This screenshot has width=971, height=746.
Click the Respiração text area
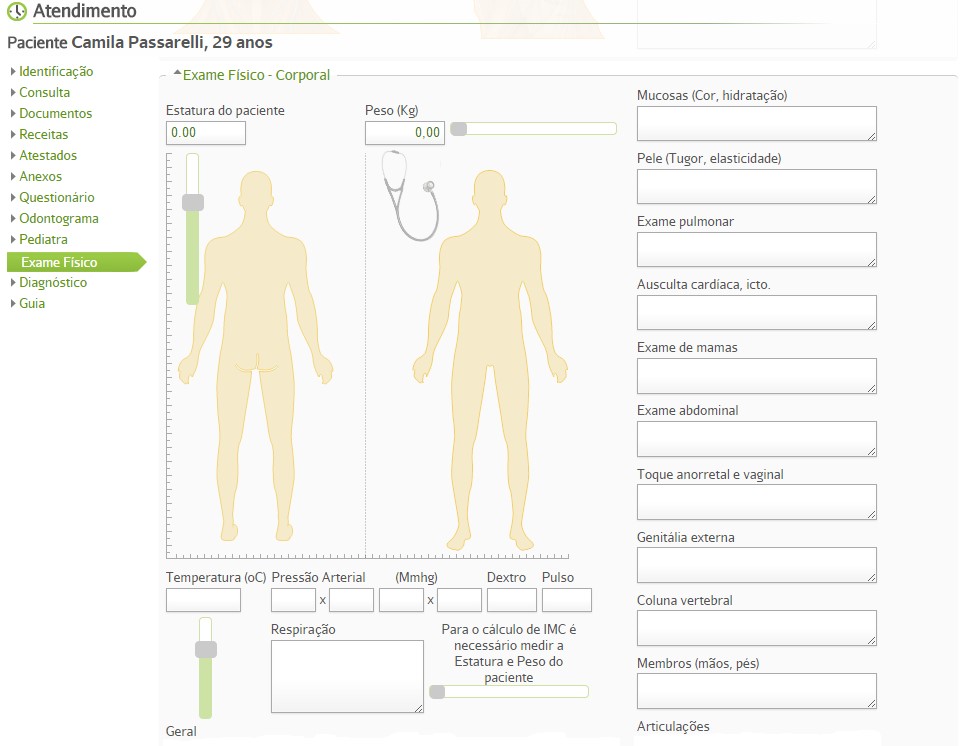click(347, 676)
